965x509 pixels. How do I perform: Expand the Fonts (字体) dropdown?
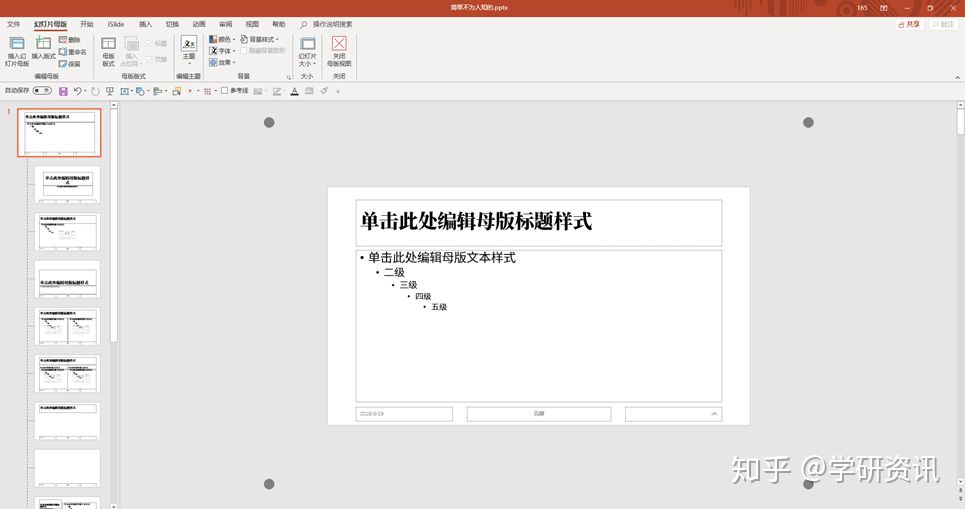click(222, 51)
